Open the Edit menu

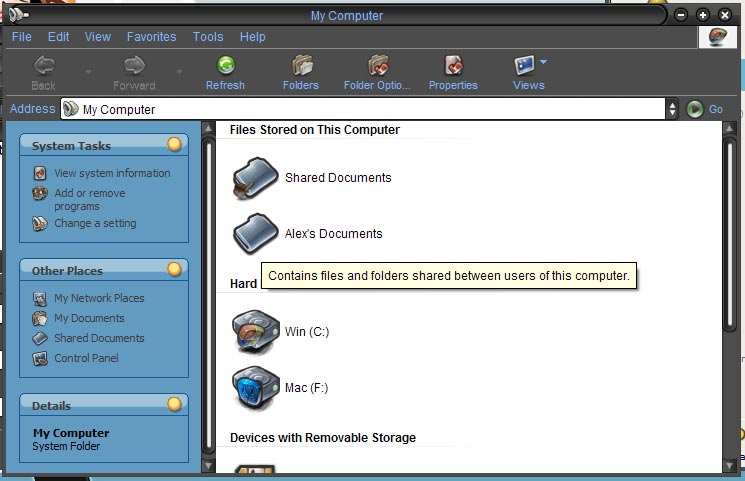click(58, 37)
